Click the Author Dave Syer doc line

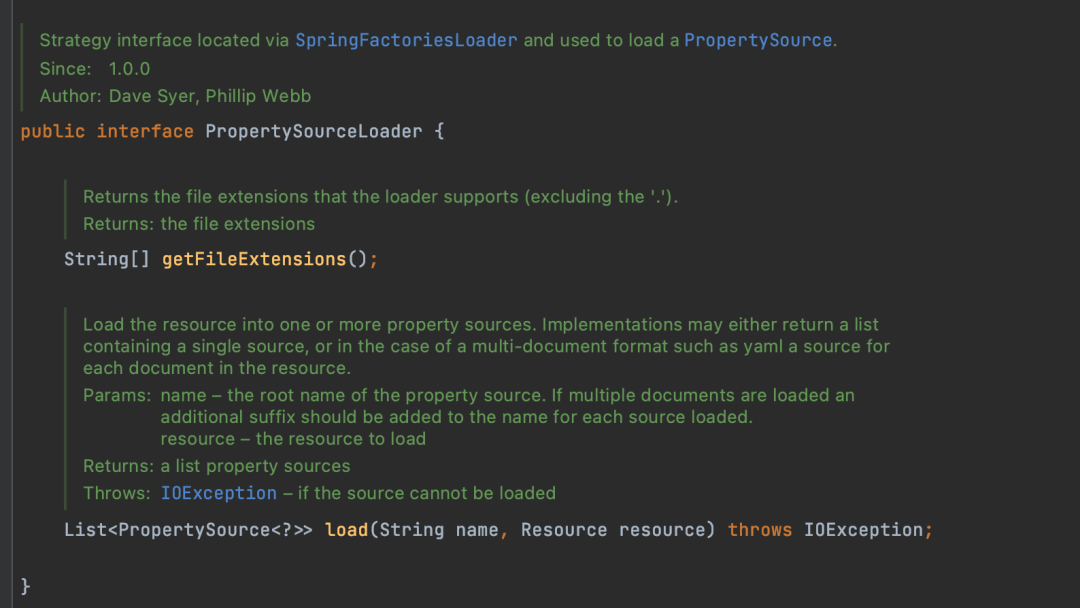[x=175, y=96]
